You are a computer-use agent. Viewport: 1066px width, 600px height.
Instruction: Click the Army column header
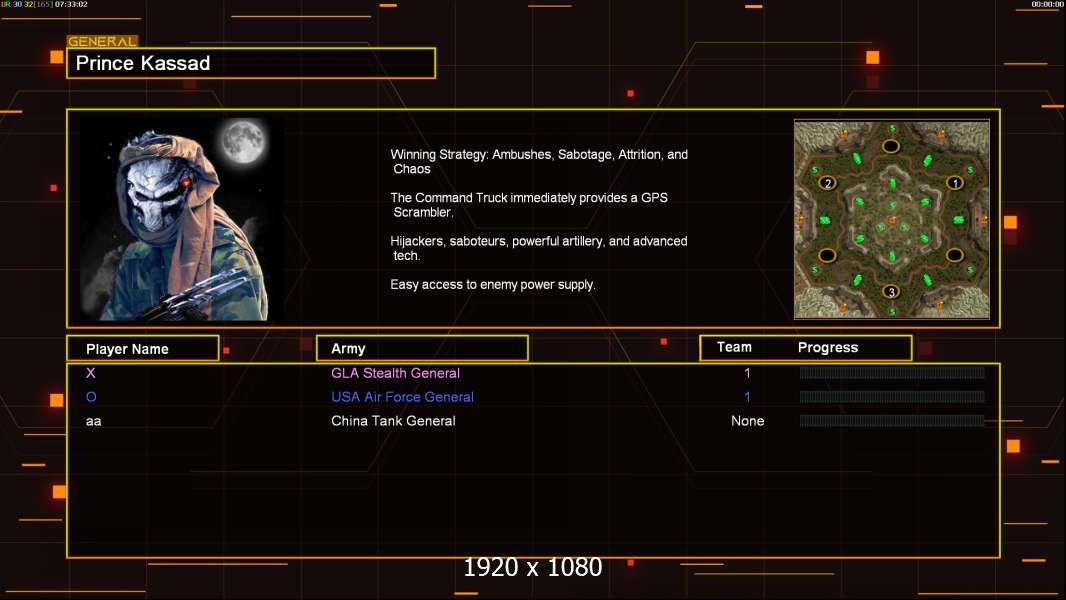[x=422, y=349]
